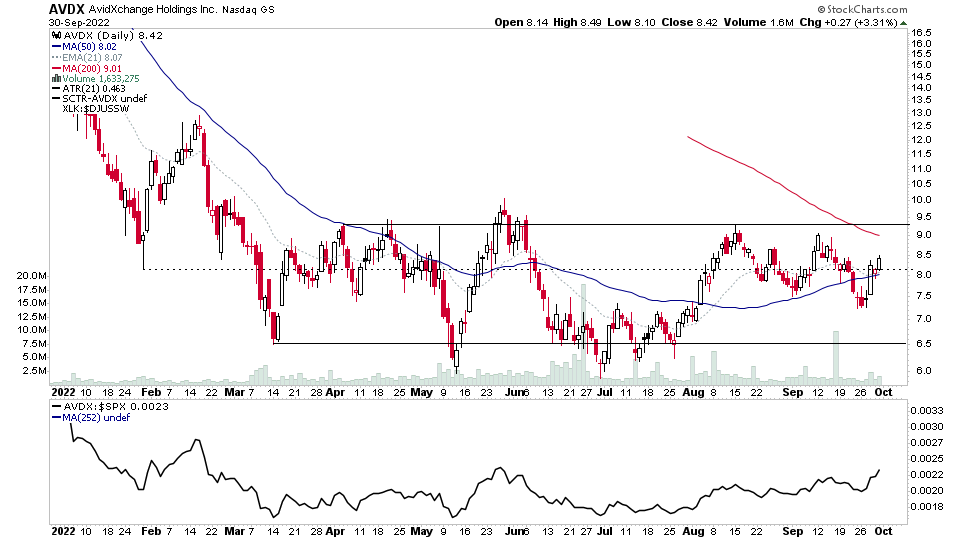Click the AvidXchange Holdings Inc. company name
The height and width of the screenshot is (540, 960).
pos(153,10)
